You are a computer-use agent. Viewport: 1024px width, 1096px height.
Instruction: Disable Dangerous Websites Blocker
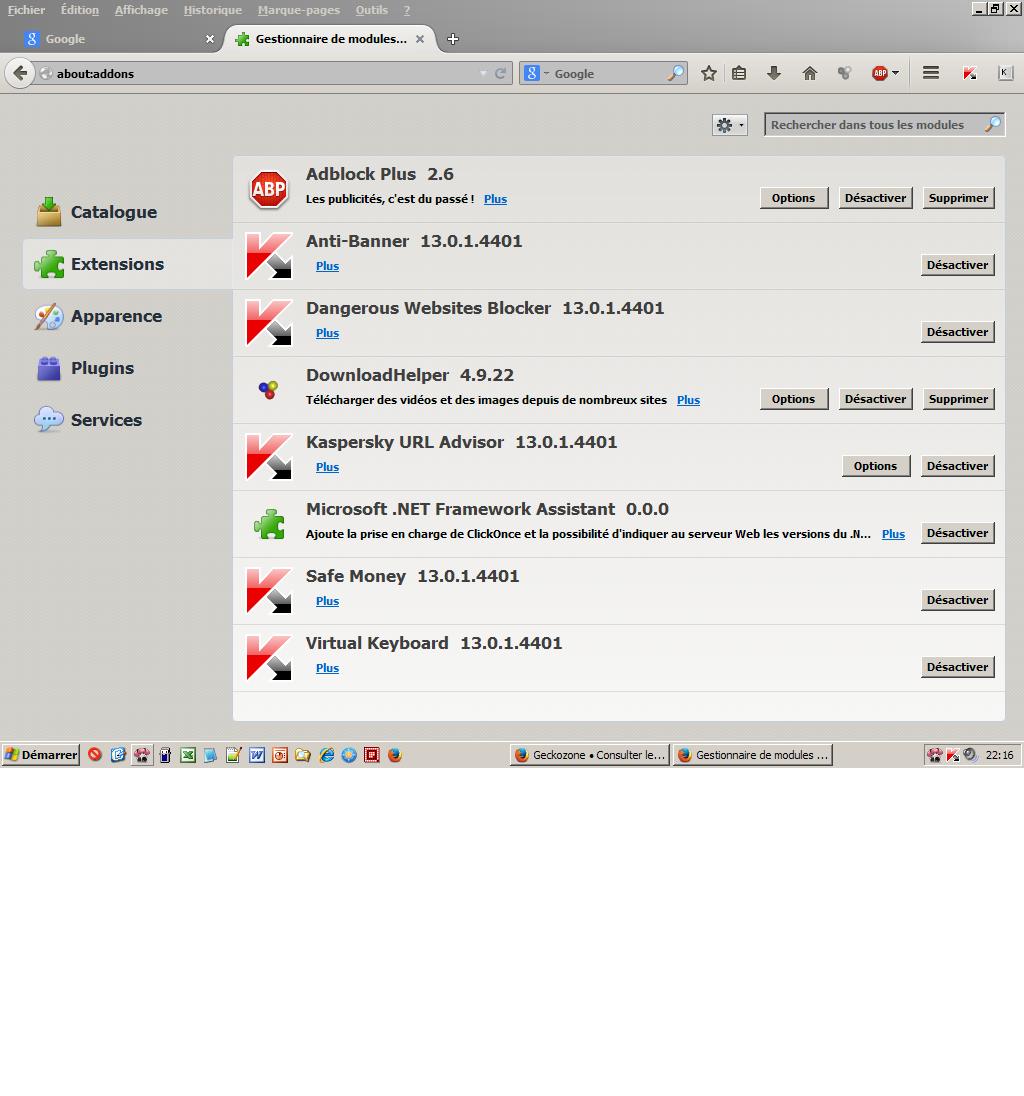coord(958,332)
